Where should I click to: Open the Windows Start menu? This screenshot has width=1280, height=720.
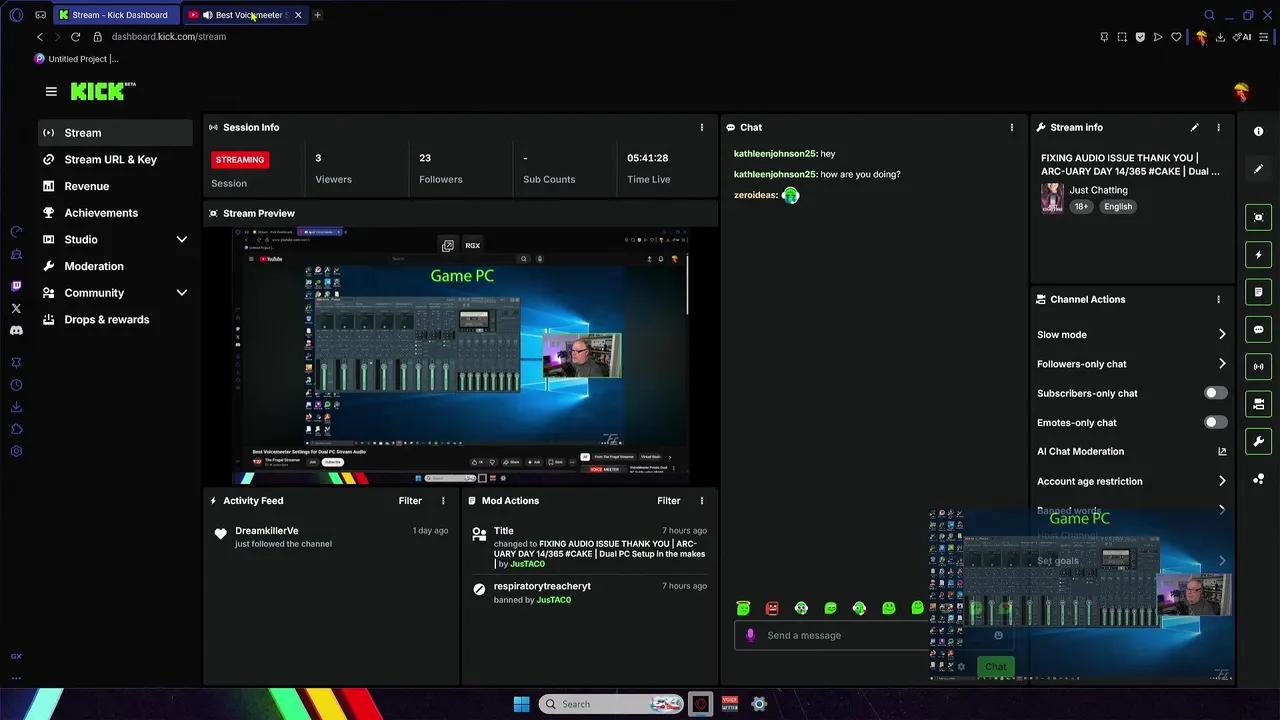tap(521, 704)
